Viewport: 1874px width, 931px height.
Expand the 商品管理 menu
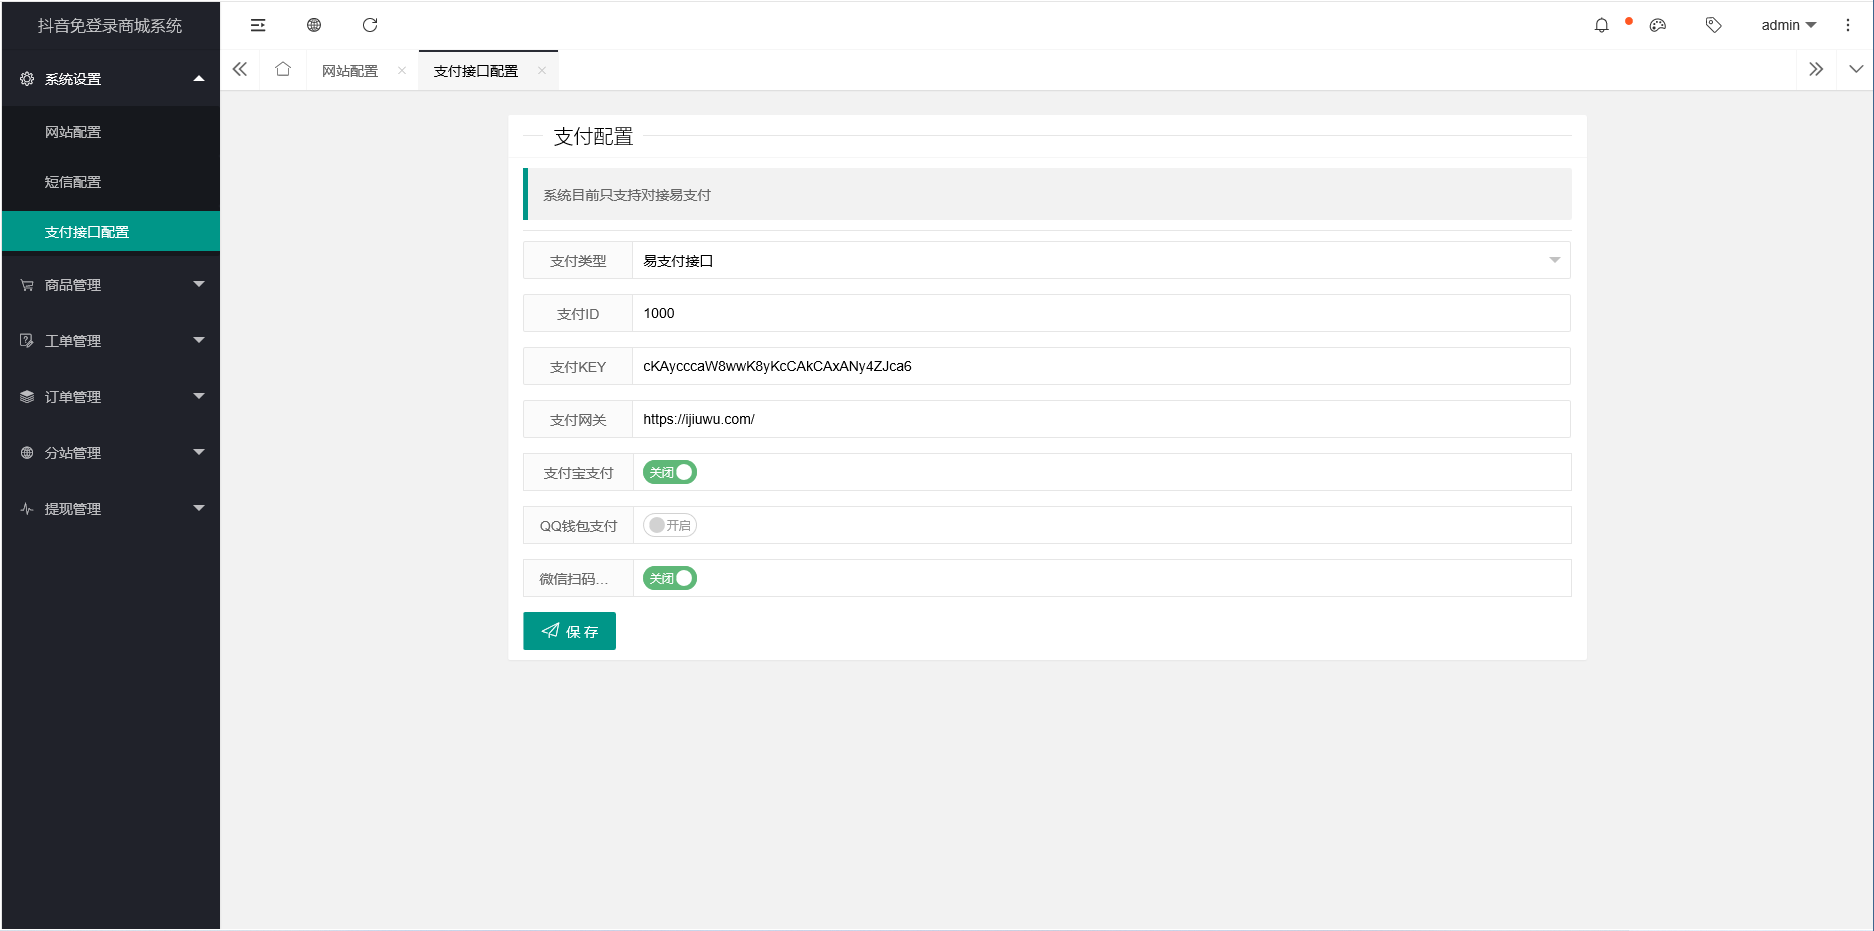click(x=199, y=285)
